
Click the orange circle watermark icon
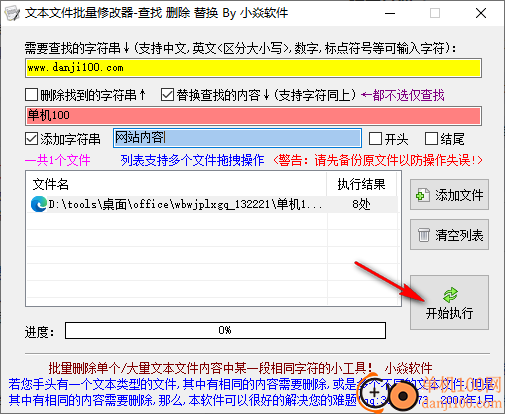[x=403, y=396]
